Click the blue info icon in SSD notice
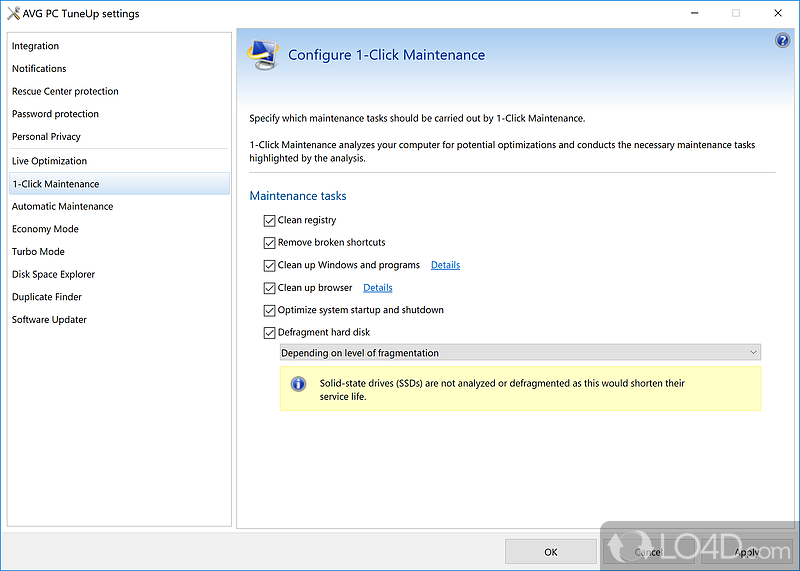The height and width of the screenshot is (571, 800). (298, 384)
